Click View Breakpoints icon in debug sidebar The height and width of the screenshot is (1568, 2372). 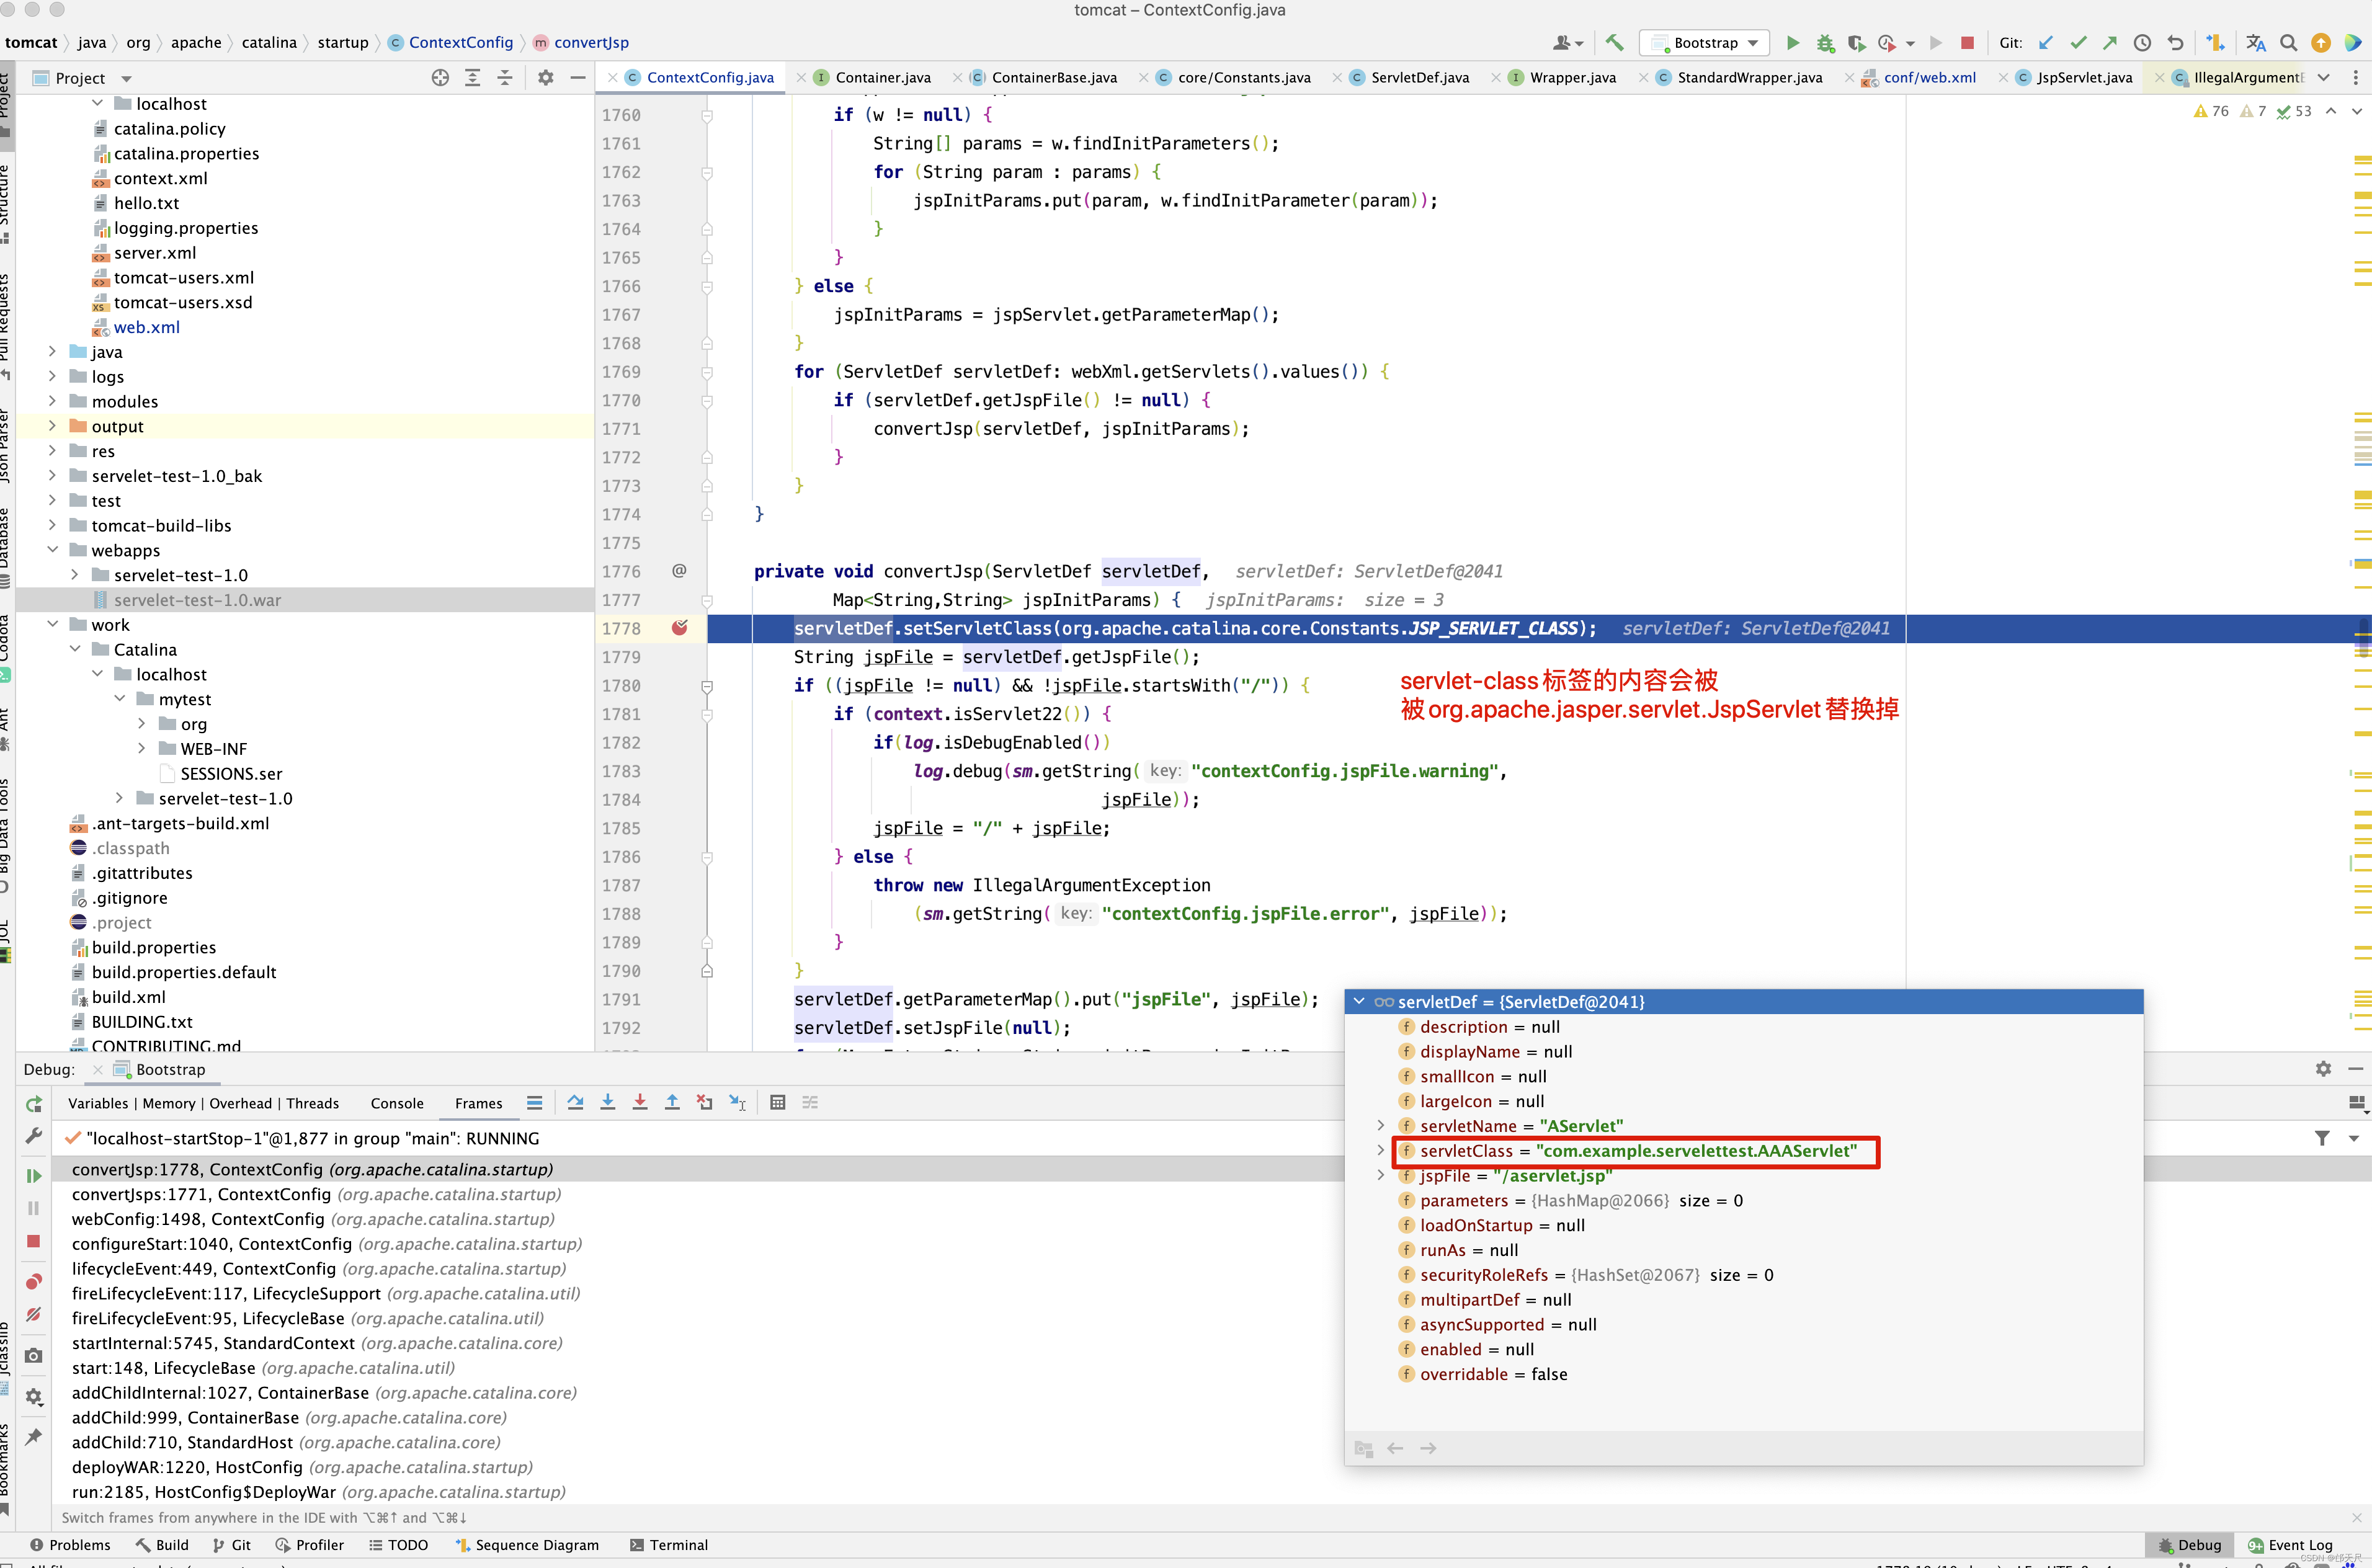pyautogui.click(x=33, y=1282)
